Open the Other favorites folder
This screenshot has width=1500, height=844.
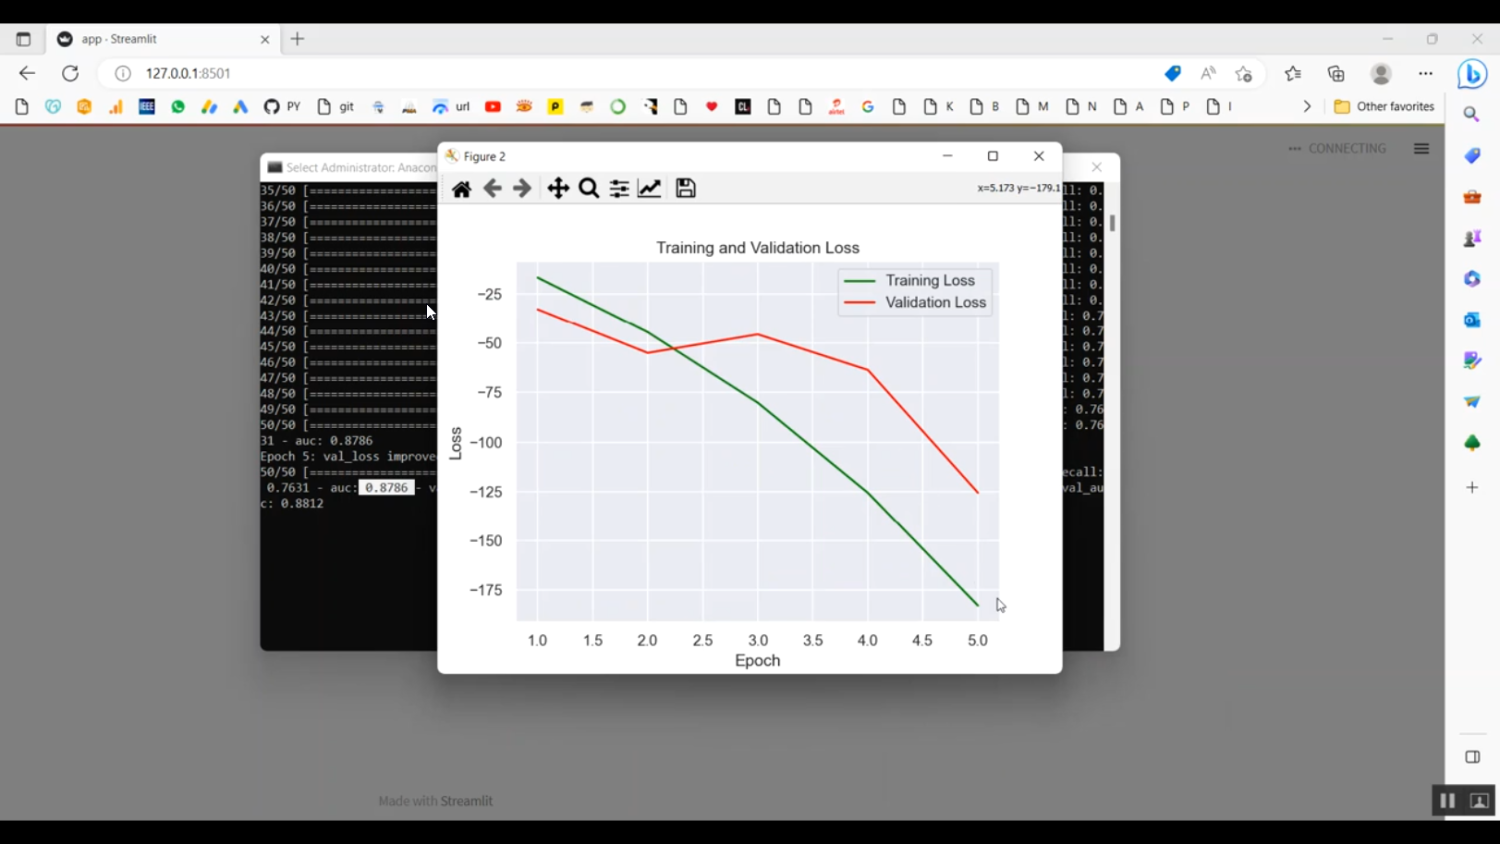point(1385,106)
